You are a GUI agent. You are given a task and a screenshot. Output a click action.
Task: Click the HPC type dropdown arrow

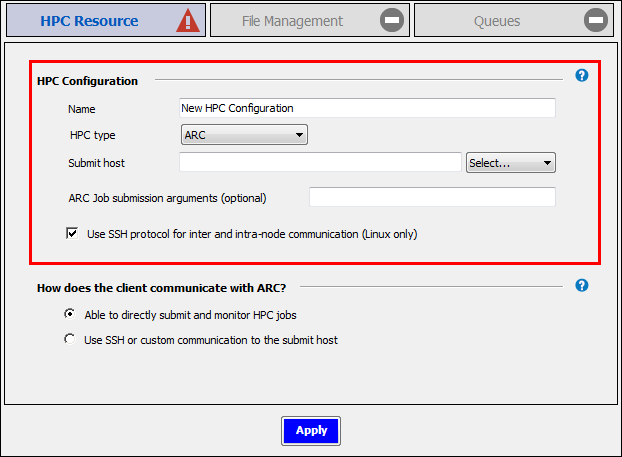299,135
